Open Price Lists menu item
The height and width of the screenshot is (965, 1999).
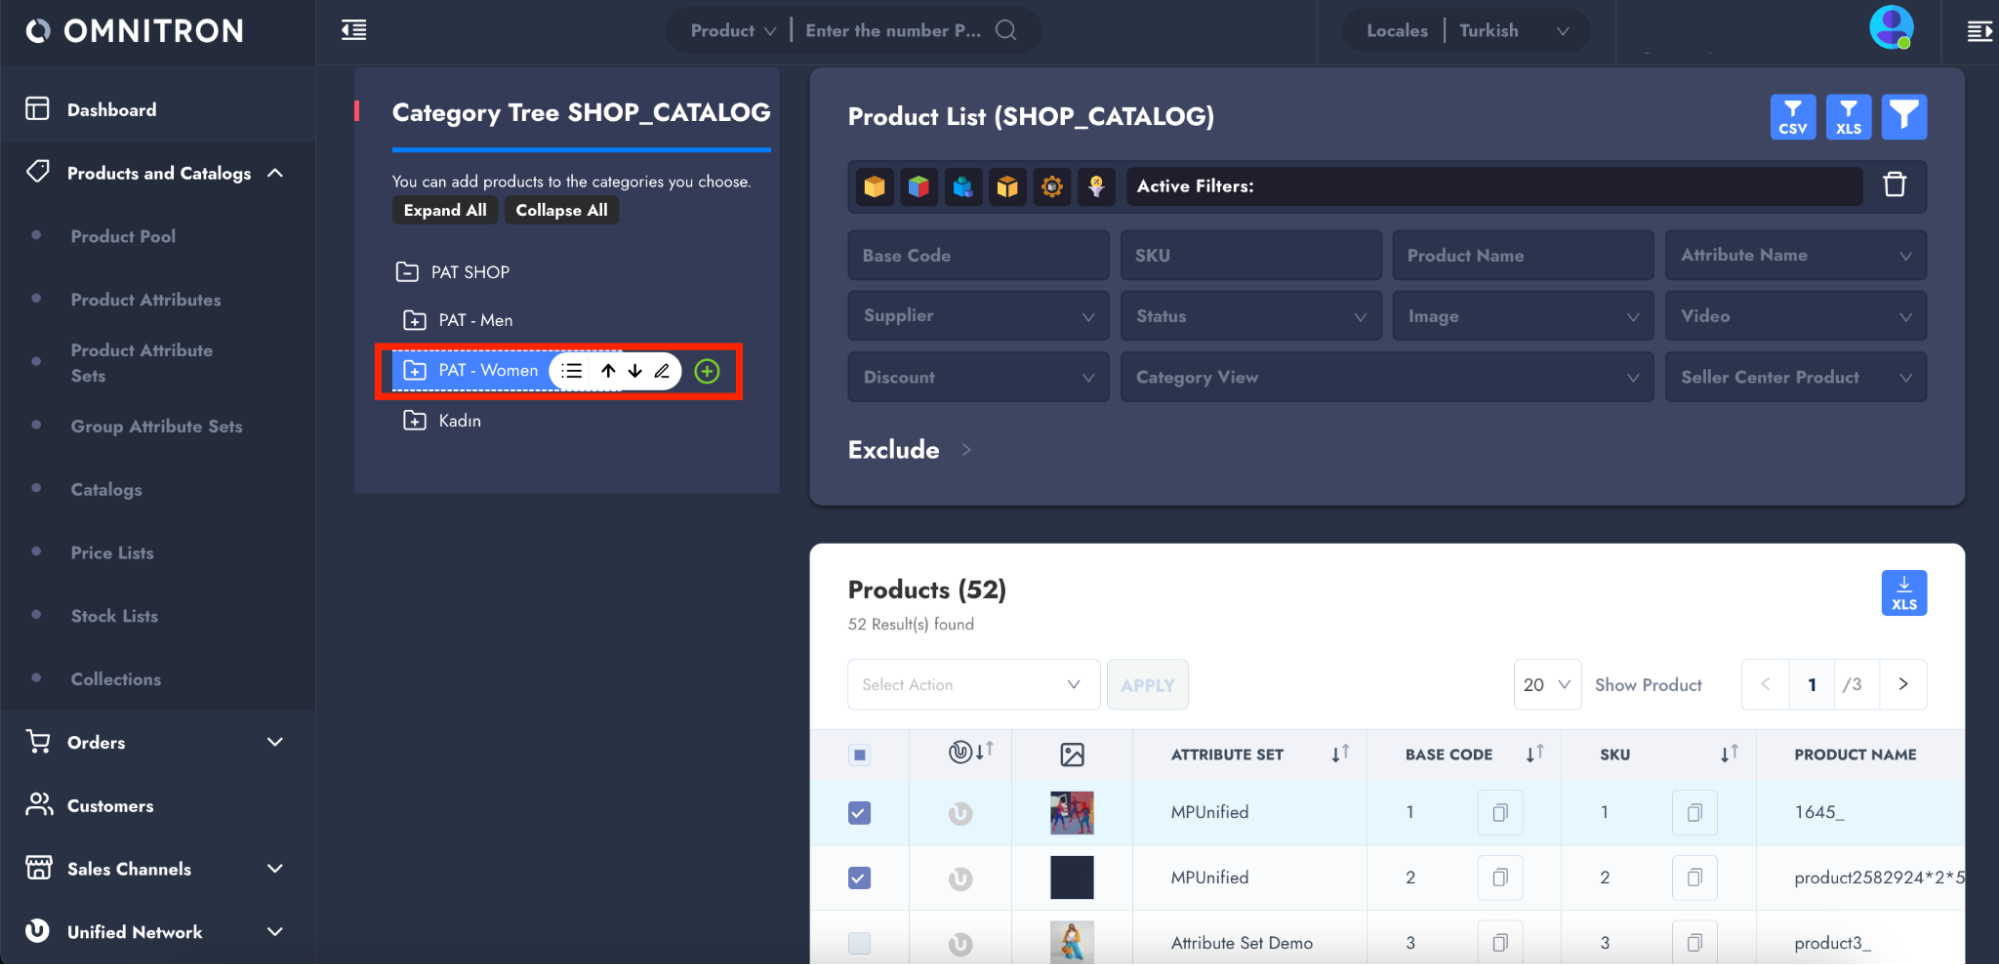point(112,553)
